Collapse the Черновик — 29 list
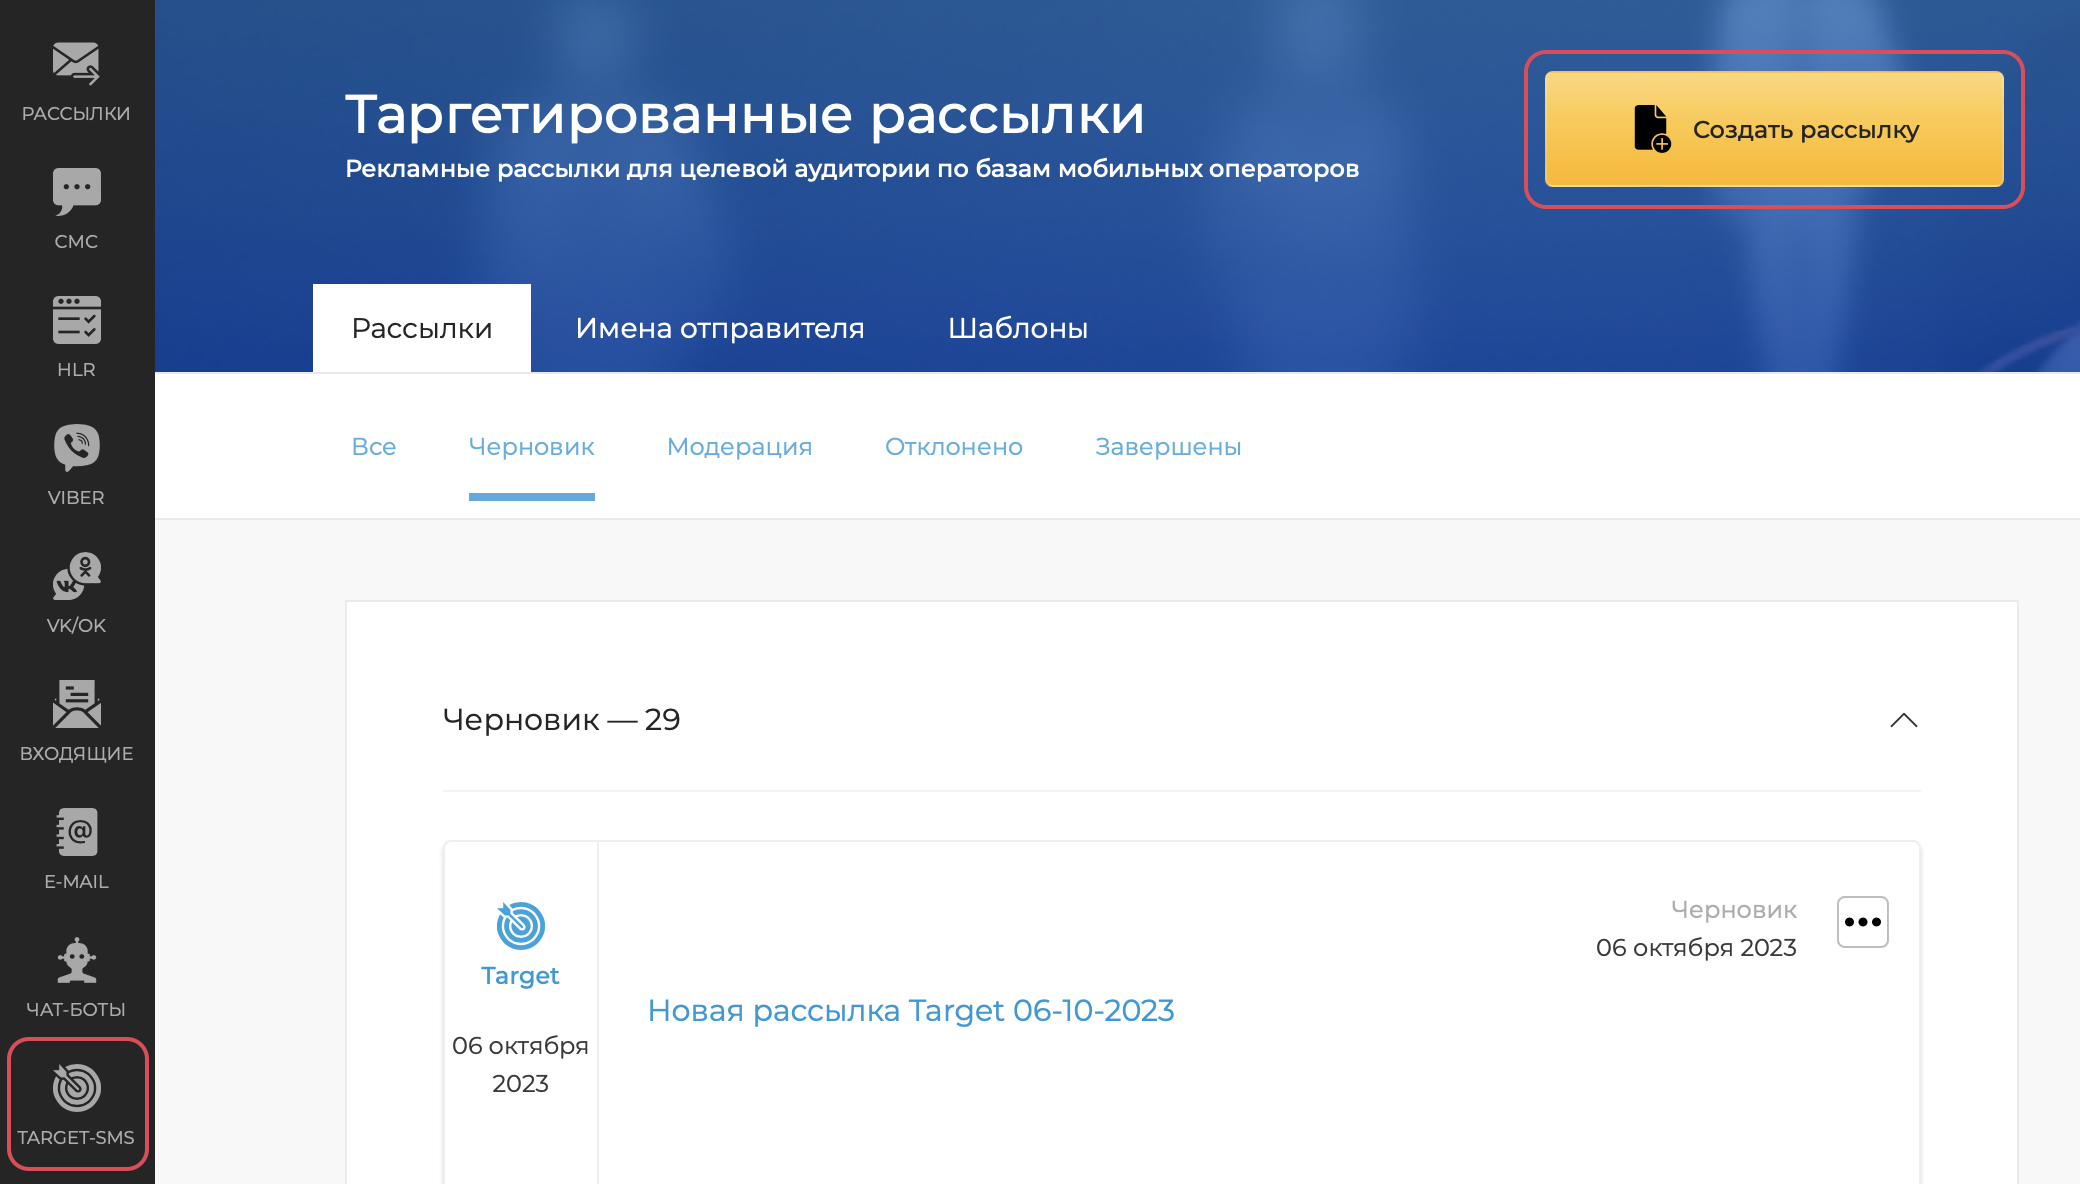Image resolution: width=2080 pixels, height=1184 pixels. [x=1903, y=720]
